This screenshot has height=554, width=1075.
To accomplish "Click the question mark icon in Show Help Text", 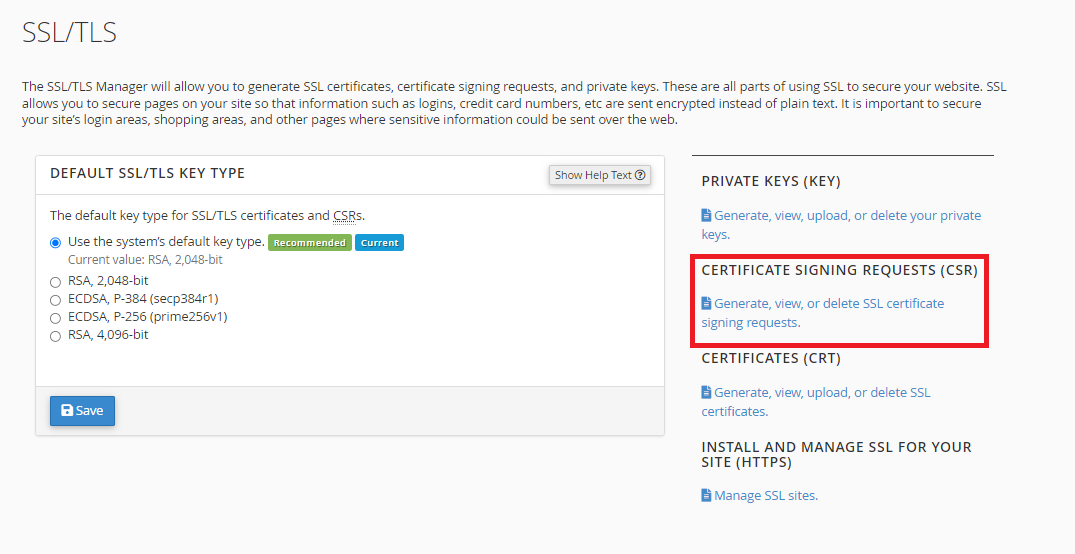I will tap(640, 175).
